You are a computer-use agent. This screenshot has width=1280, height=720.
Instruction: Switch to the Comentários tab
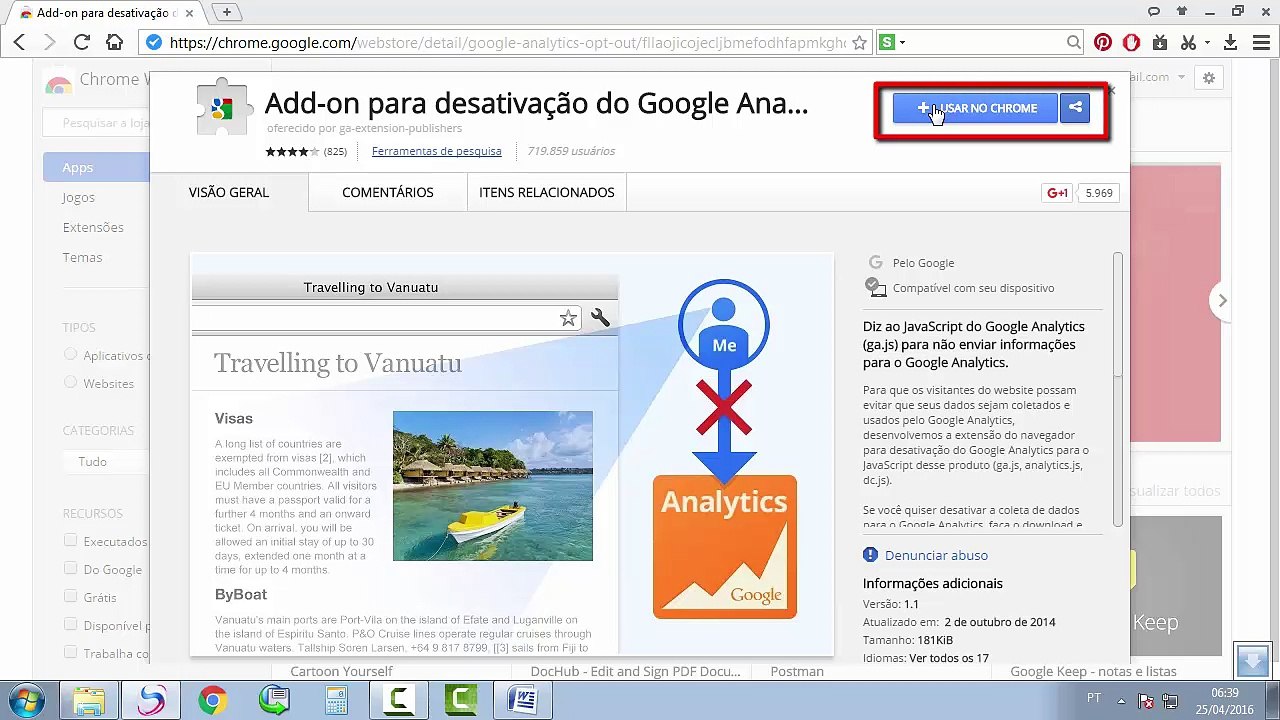[x=388, y=192]
